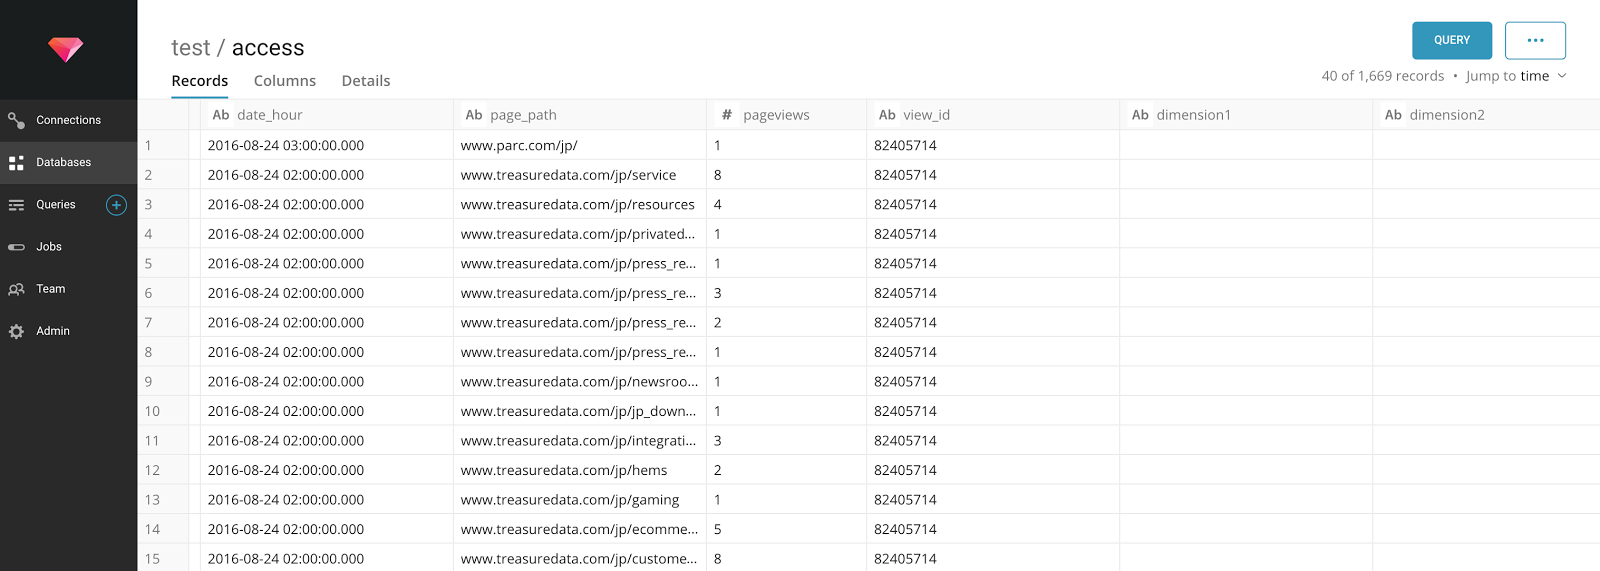Click empty dimension1 cell in row 1
1600x571 pixels.
click(1246, 145)
